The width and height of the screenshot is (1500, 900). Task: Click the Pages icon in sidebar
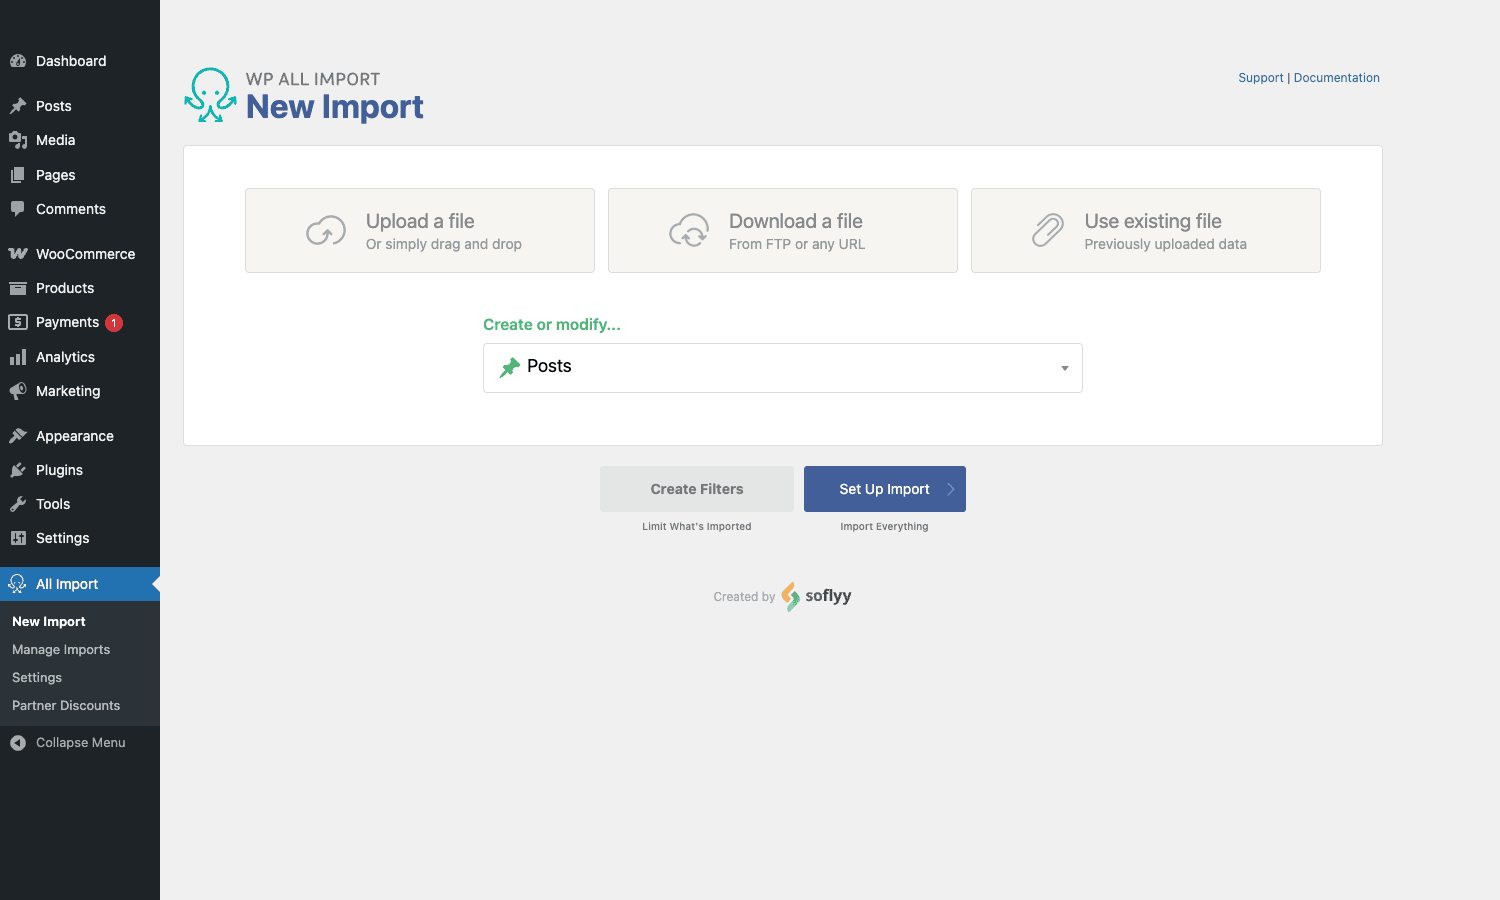click(18, 175)
